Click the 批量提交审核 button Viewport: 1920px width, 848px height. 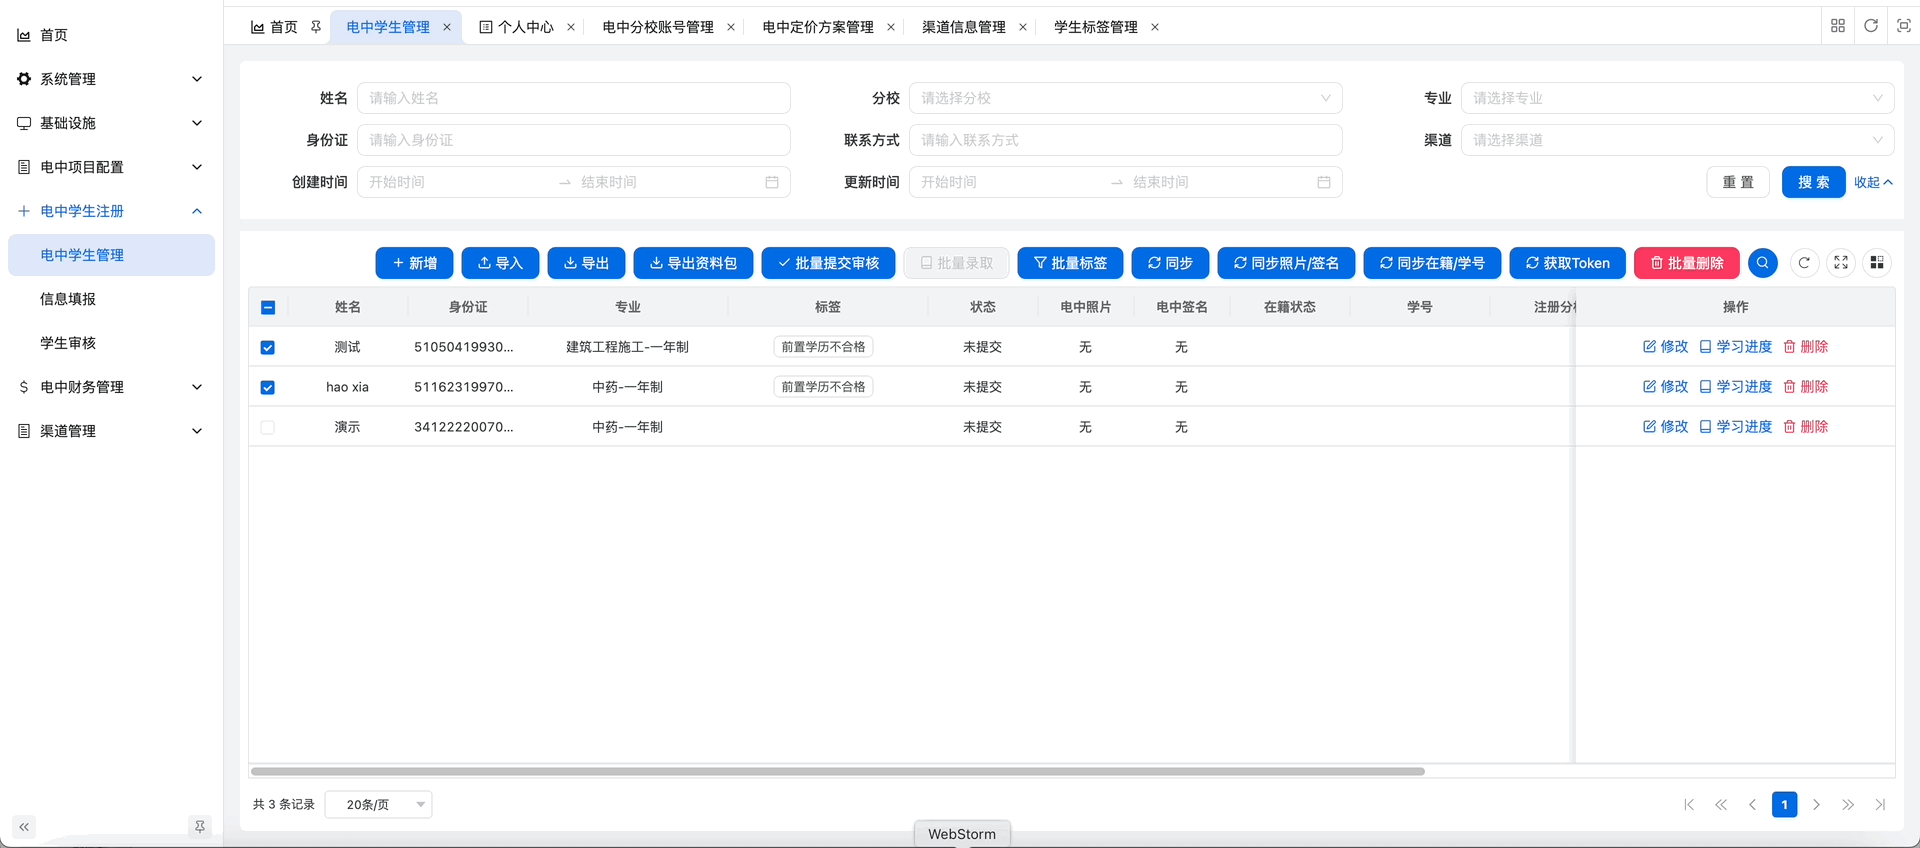(x=828, y=263)
